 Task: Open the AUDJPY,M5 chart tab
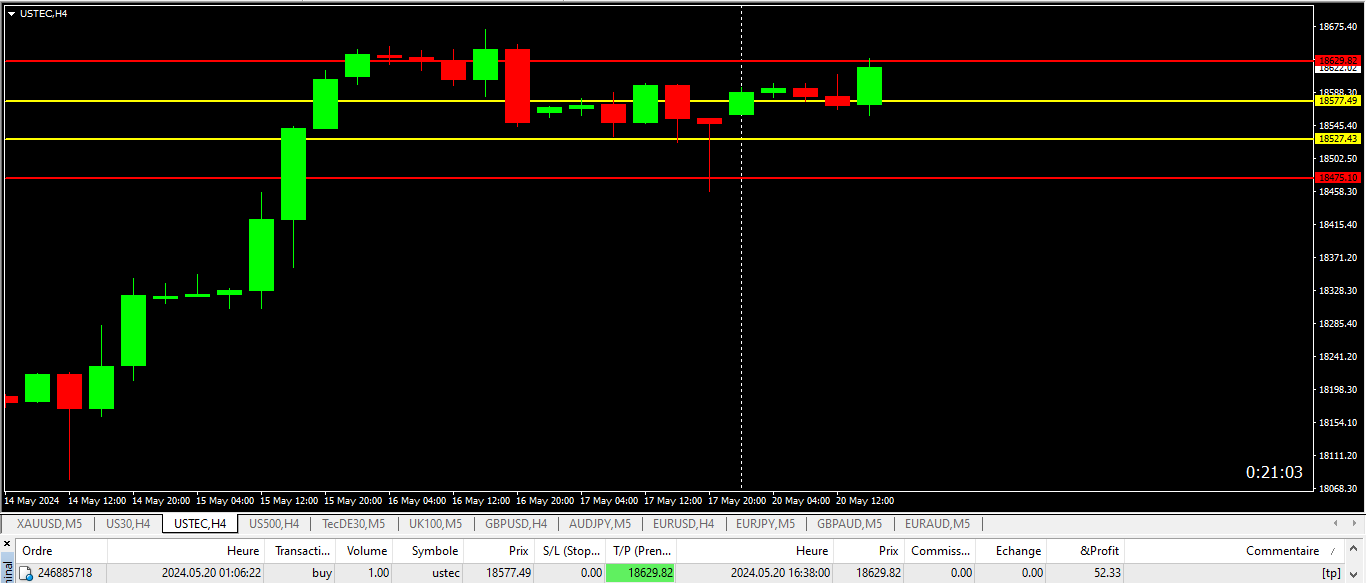[x=600, y=523]
